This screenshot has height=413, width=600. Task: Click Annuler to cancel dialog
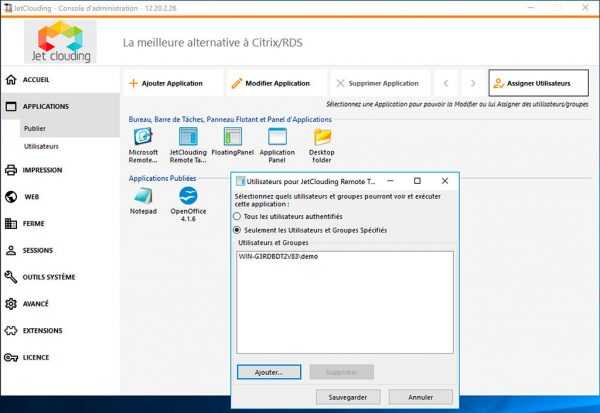pyautogui.click(x=421, y=397)
